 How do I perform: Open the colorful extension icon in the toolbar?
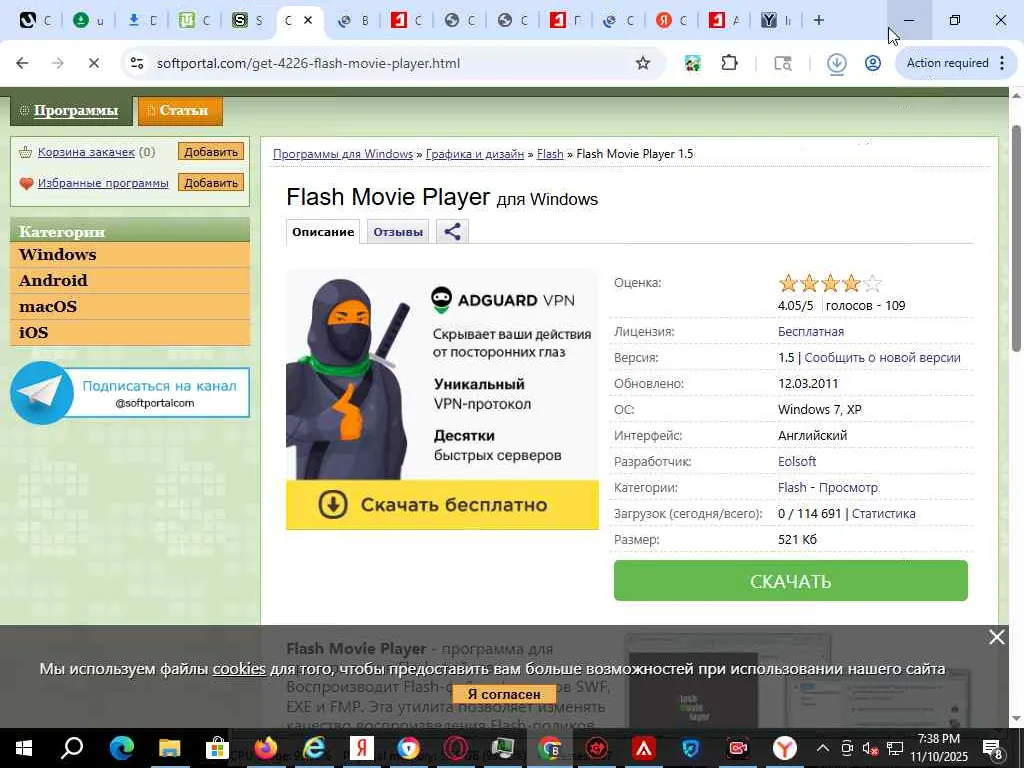click(x=692, y=63)
